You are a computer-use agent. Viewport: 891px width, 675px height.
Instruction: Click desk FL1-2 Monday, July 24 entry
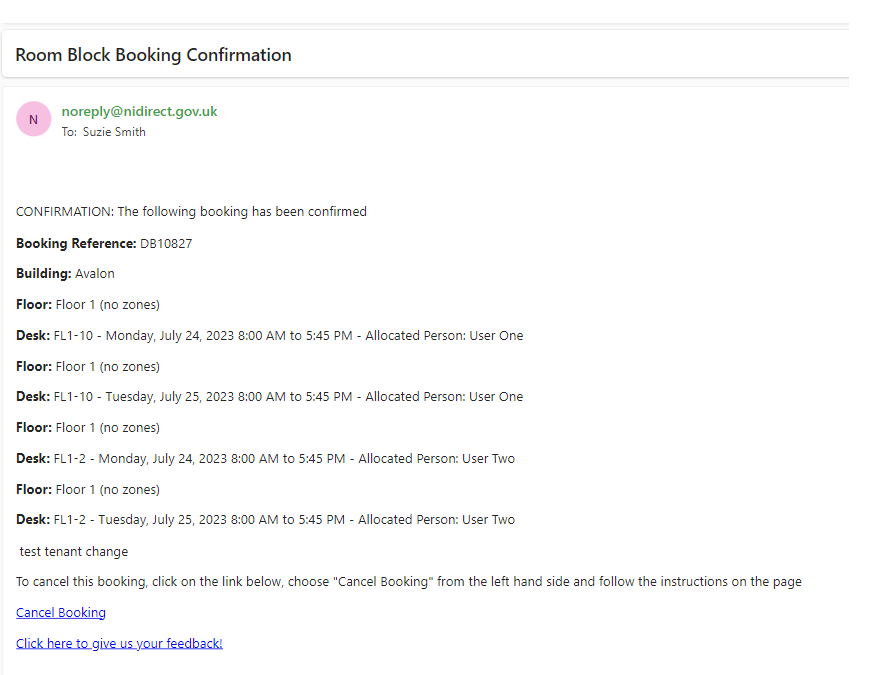pyautogui.click(x=284, y=459)
